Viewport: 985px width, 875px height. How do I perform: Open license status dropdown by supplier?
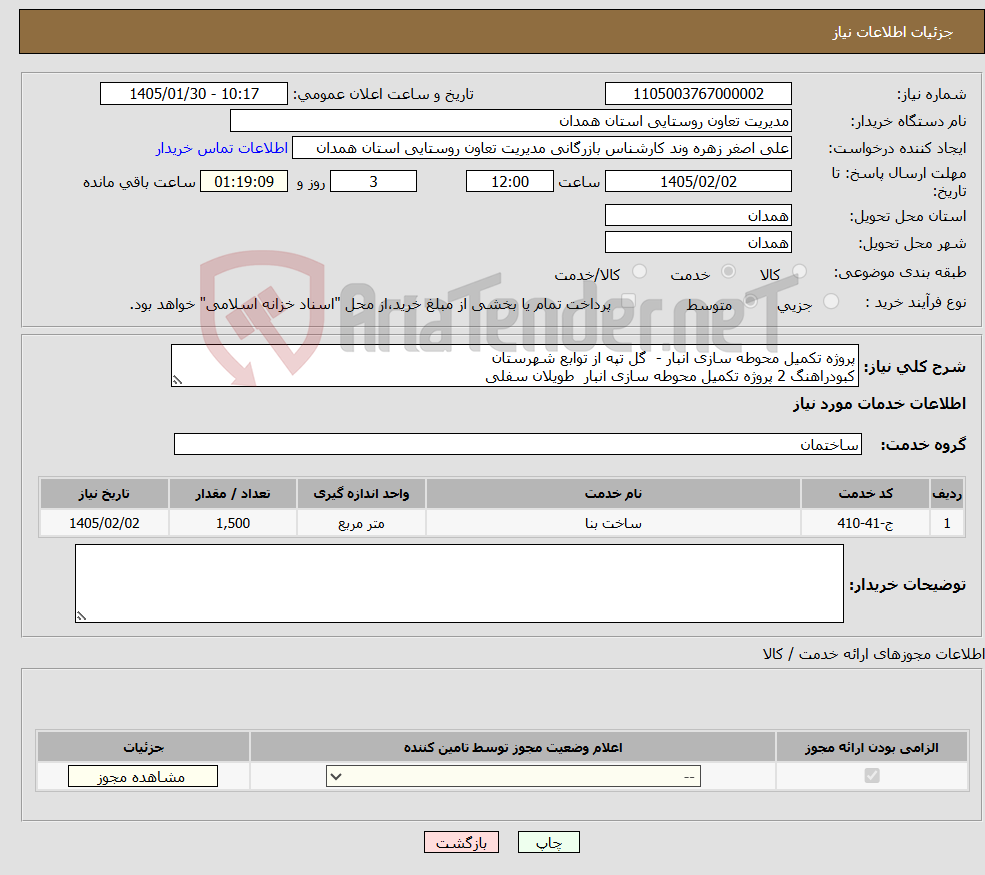point(513,776)
